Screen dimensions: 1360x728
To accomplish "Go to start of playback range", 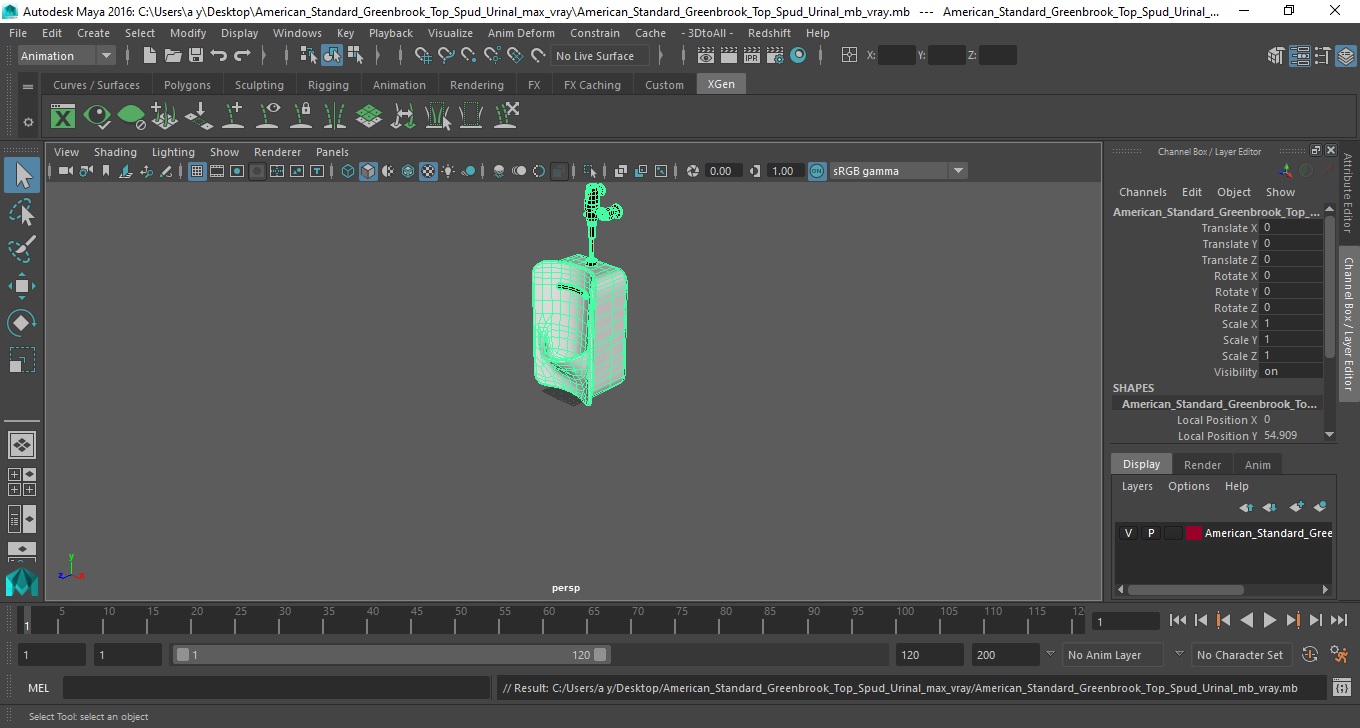I will 1178,620.
